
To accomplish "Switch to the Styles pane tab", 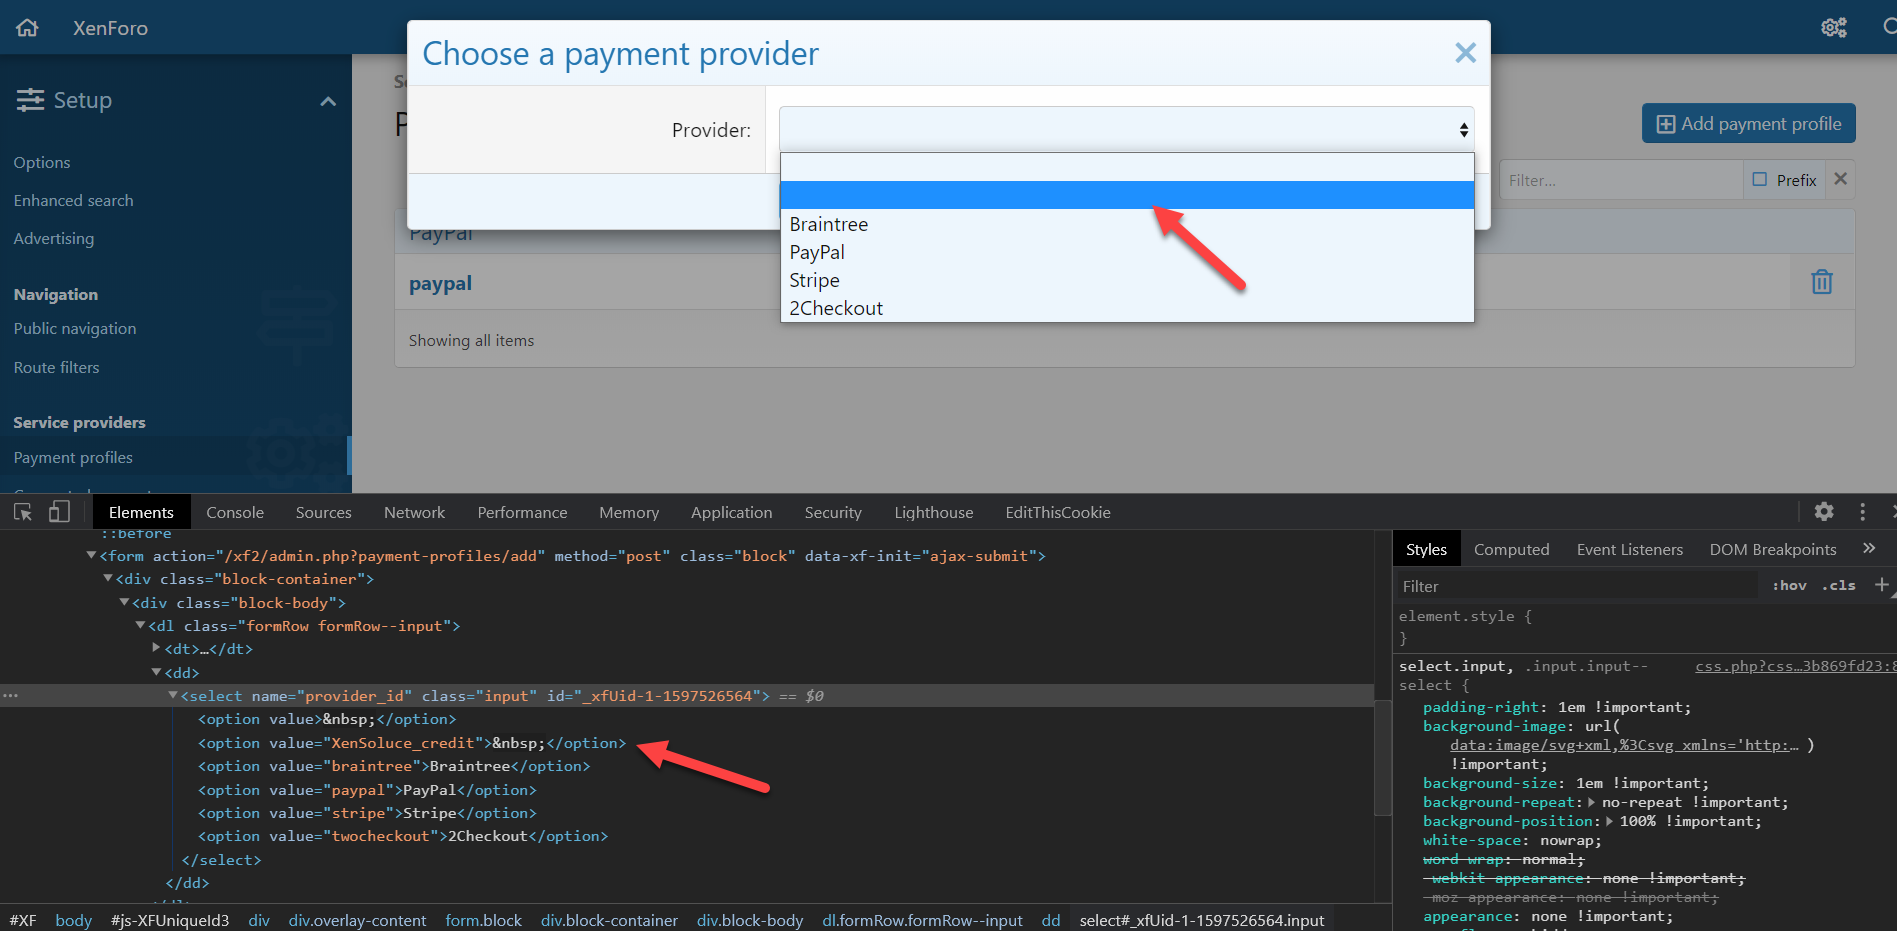I will click(x=1426, y=549).
